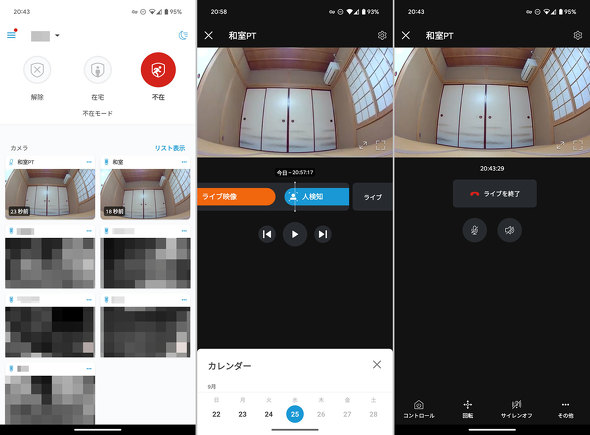Open the hamburger menu with red notification dot

click(x=12, y=35)
